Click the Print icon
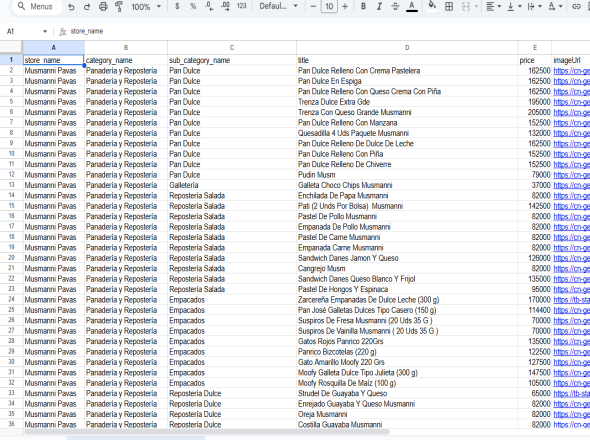590x440 pixels. pyautogui.click(x=103, y=7)
